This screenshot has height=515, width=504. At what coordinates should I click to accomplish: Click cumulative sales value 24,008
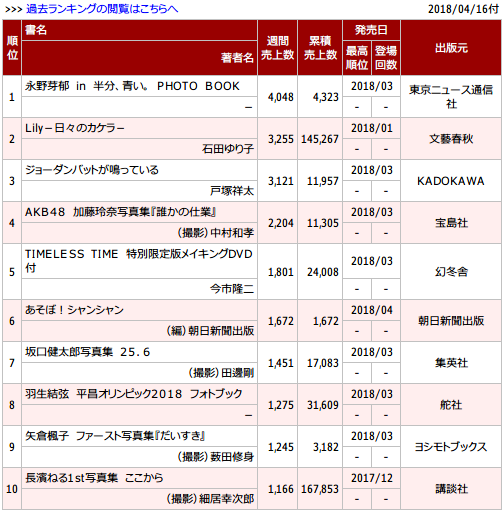pyautogui.click(x=323, y=272)
